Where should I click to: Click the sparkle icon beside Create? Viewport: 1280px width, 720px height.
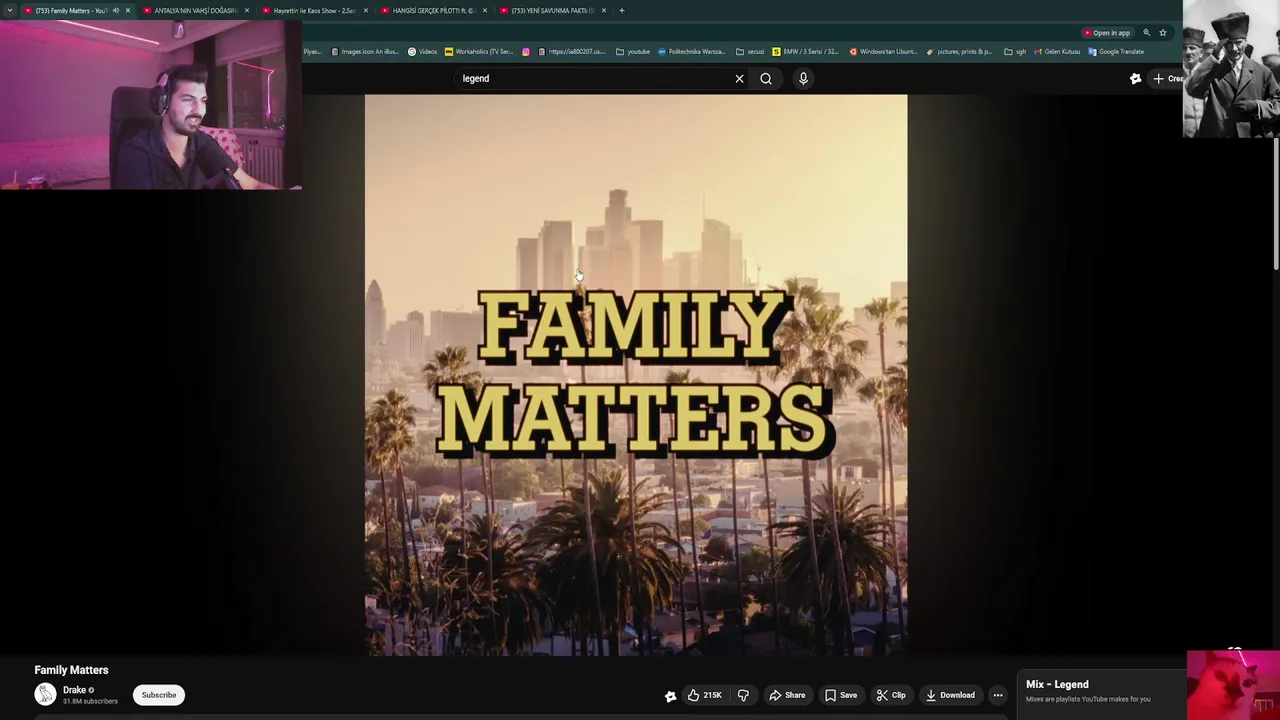pyautogui.click(x=1135, y=78)
